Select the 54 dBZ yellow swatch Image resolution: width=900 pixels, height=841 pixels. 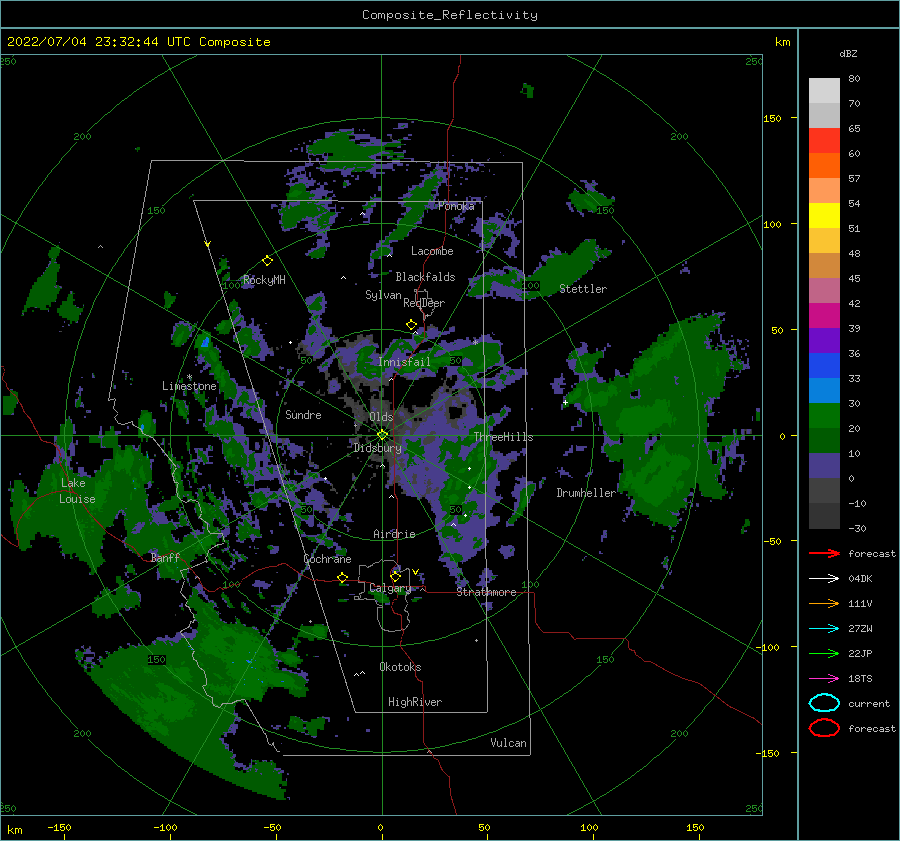point(824,215)
